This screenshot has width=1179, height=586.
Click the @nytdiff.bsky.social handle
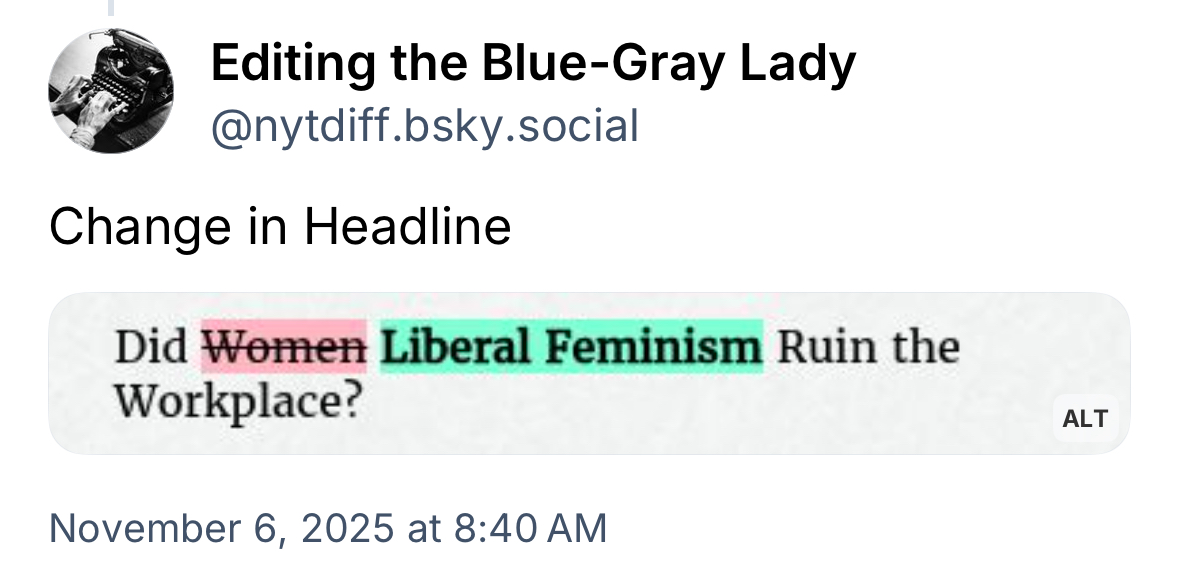point(424,127)
